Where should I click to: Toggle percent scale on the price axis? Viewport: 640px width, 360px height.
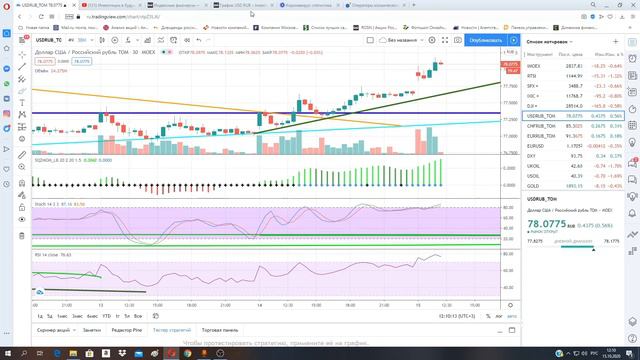point(488,316)
